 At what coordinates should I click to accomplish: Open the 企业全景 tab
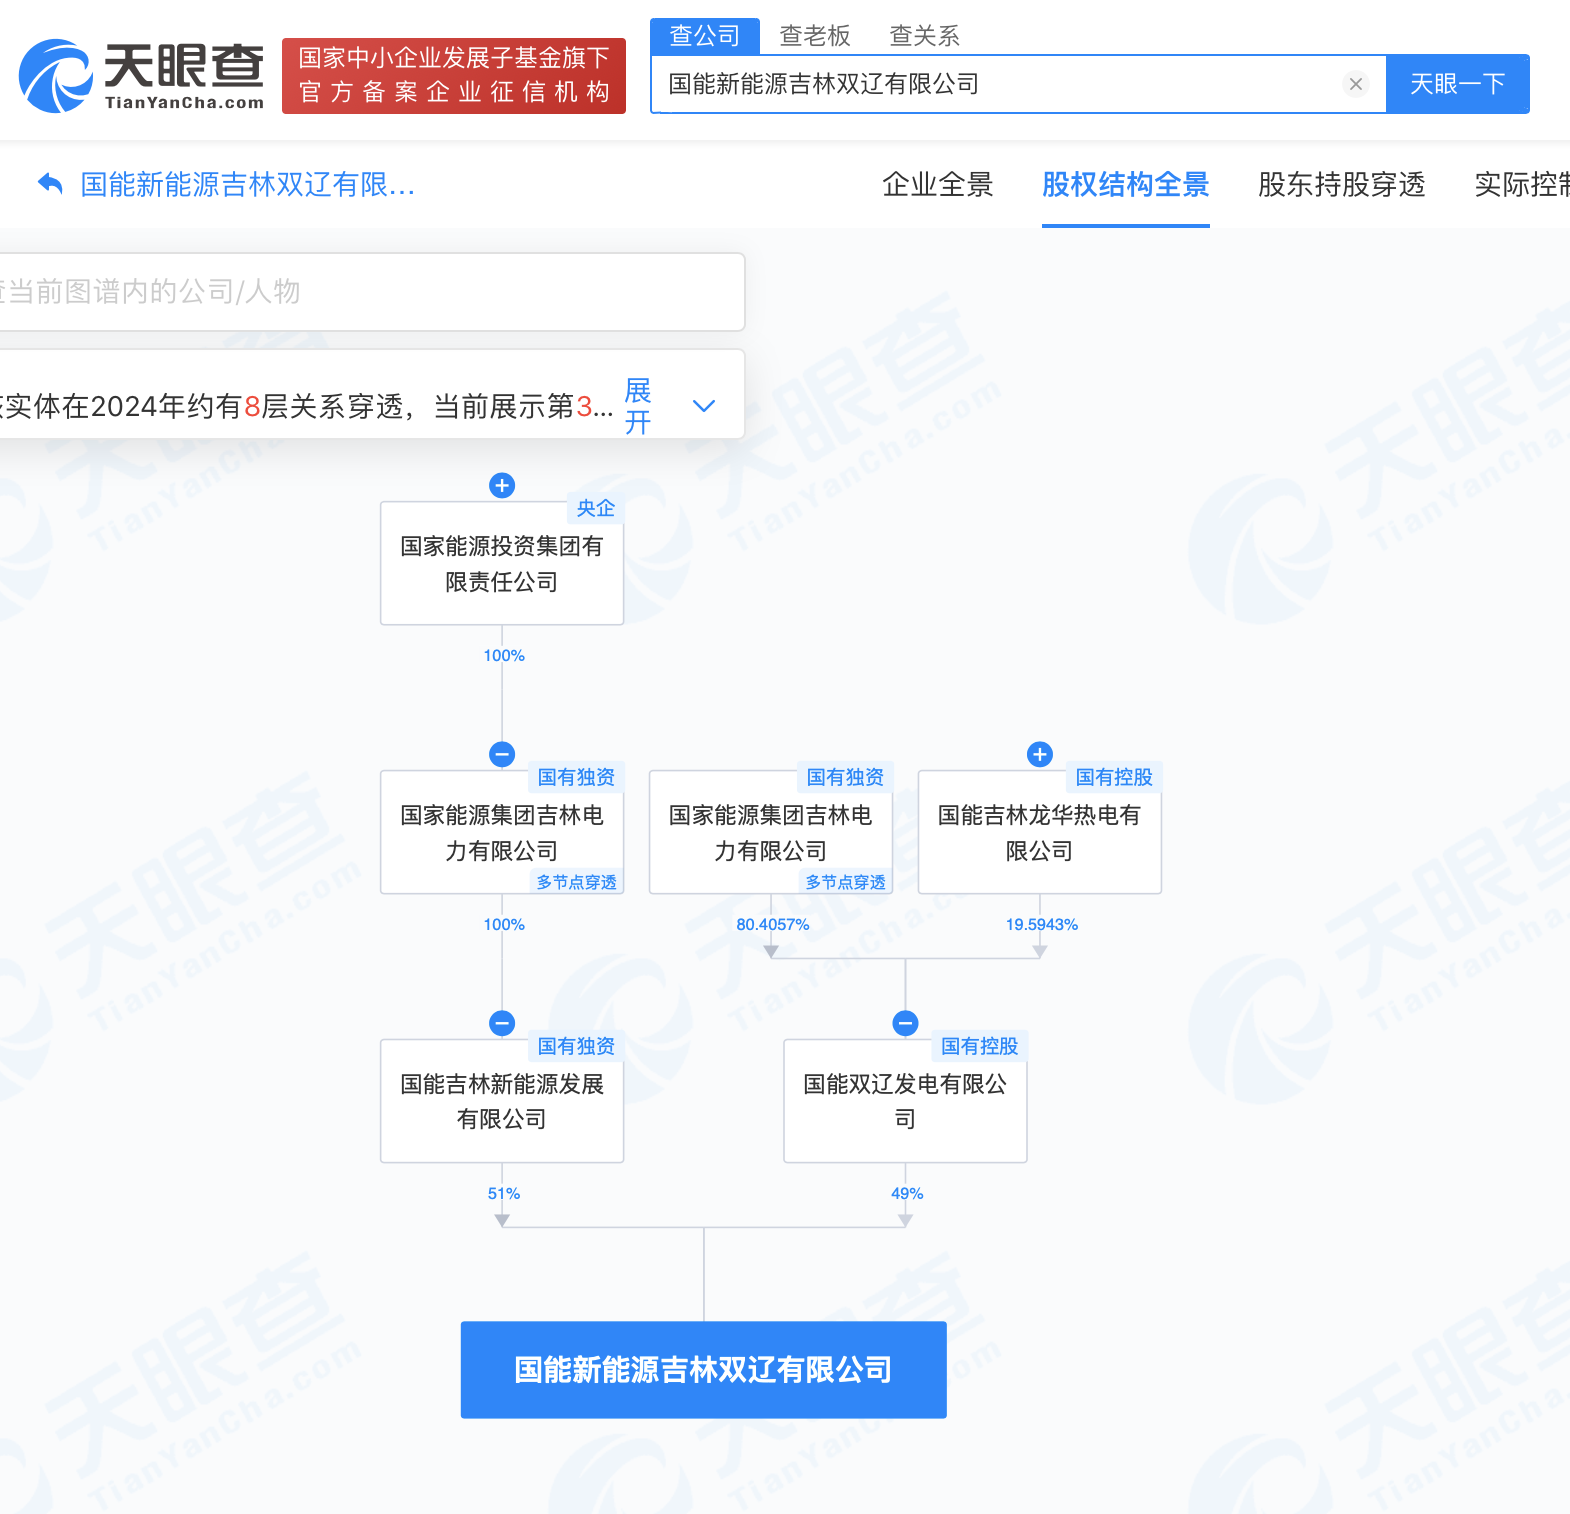click(x=938, y=185)
